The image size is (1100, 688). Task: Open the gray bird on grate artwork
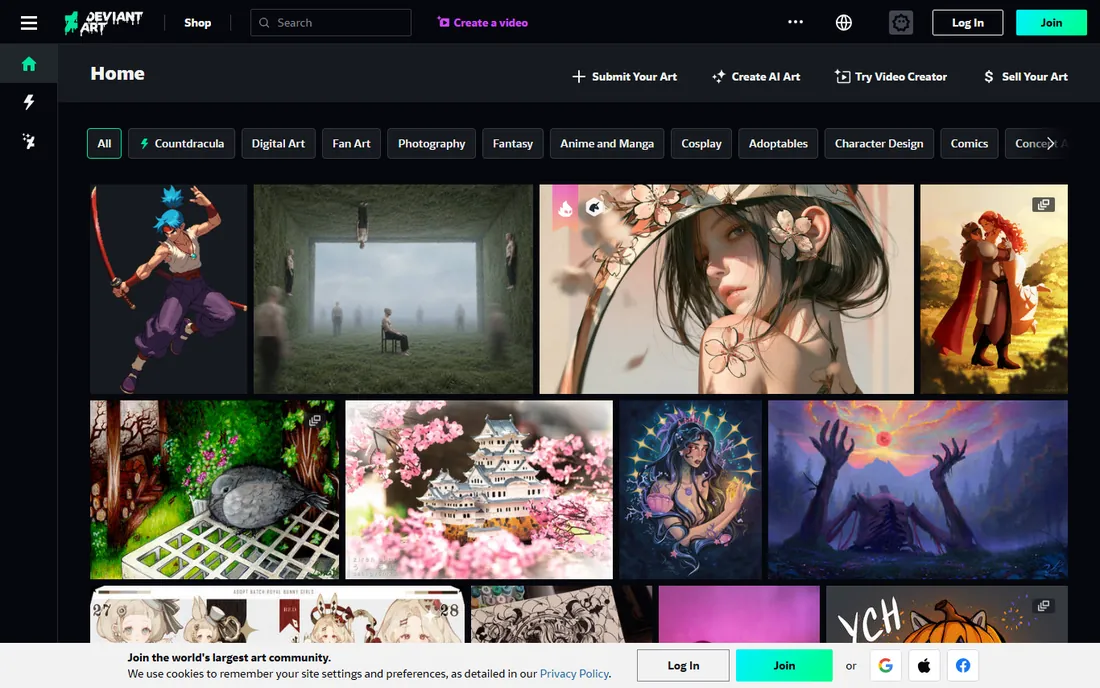click(x=215, y=490)
